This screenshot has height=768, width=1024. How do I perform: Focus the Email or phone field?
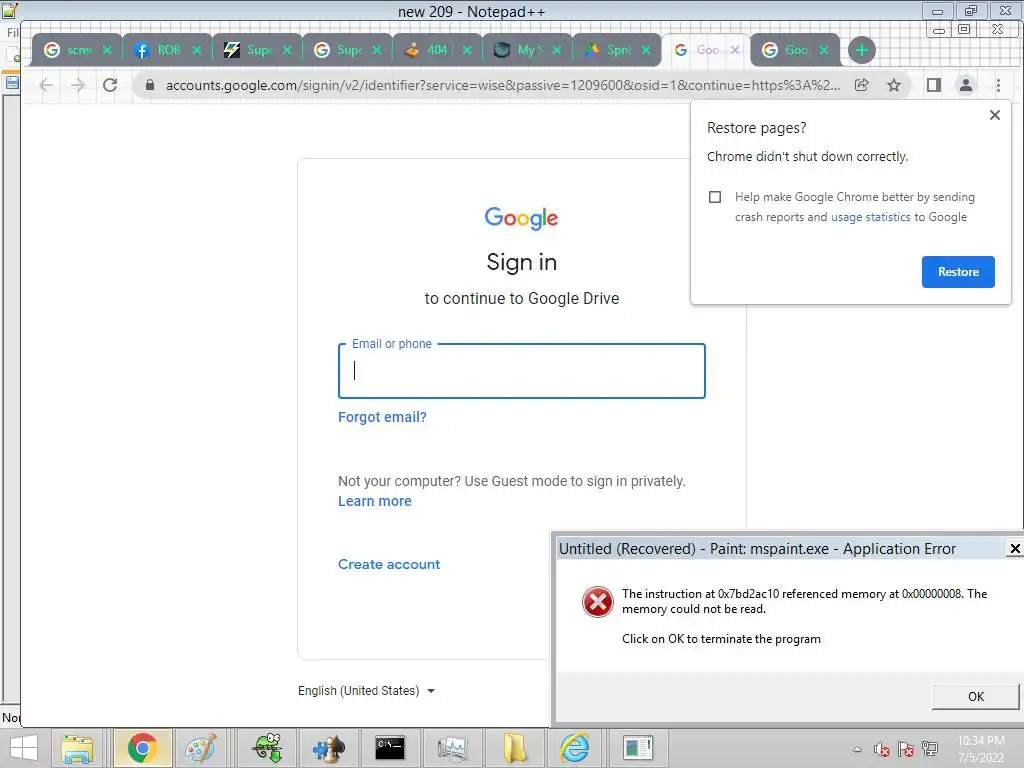click(522, 371)
